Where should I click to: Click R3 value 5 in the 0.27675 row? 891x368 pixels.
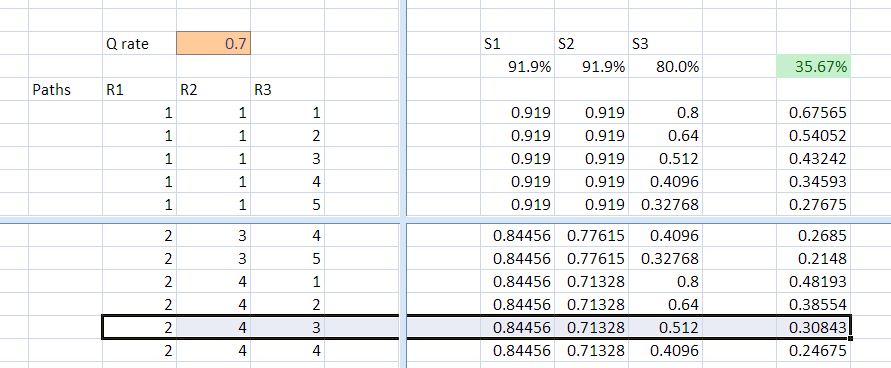pos(288,204)
